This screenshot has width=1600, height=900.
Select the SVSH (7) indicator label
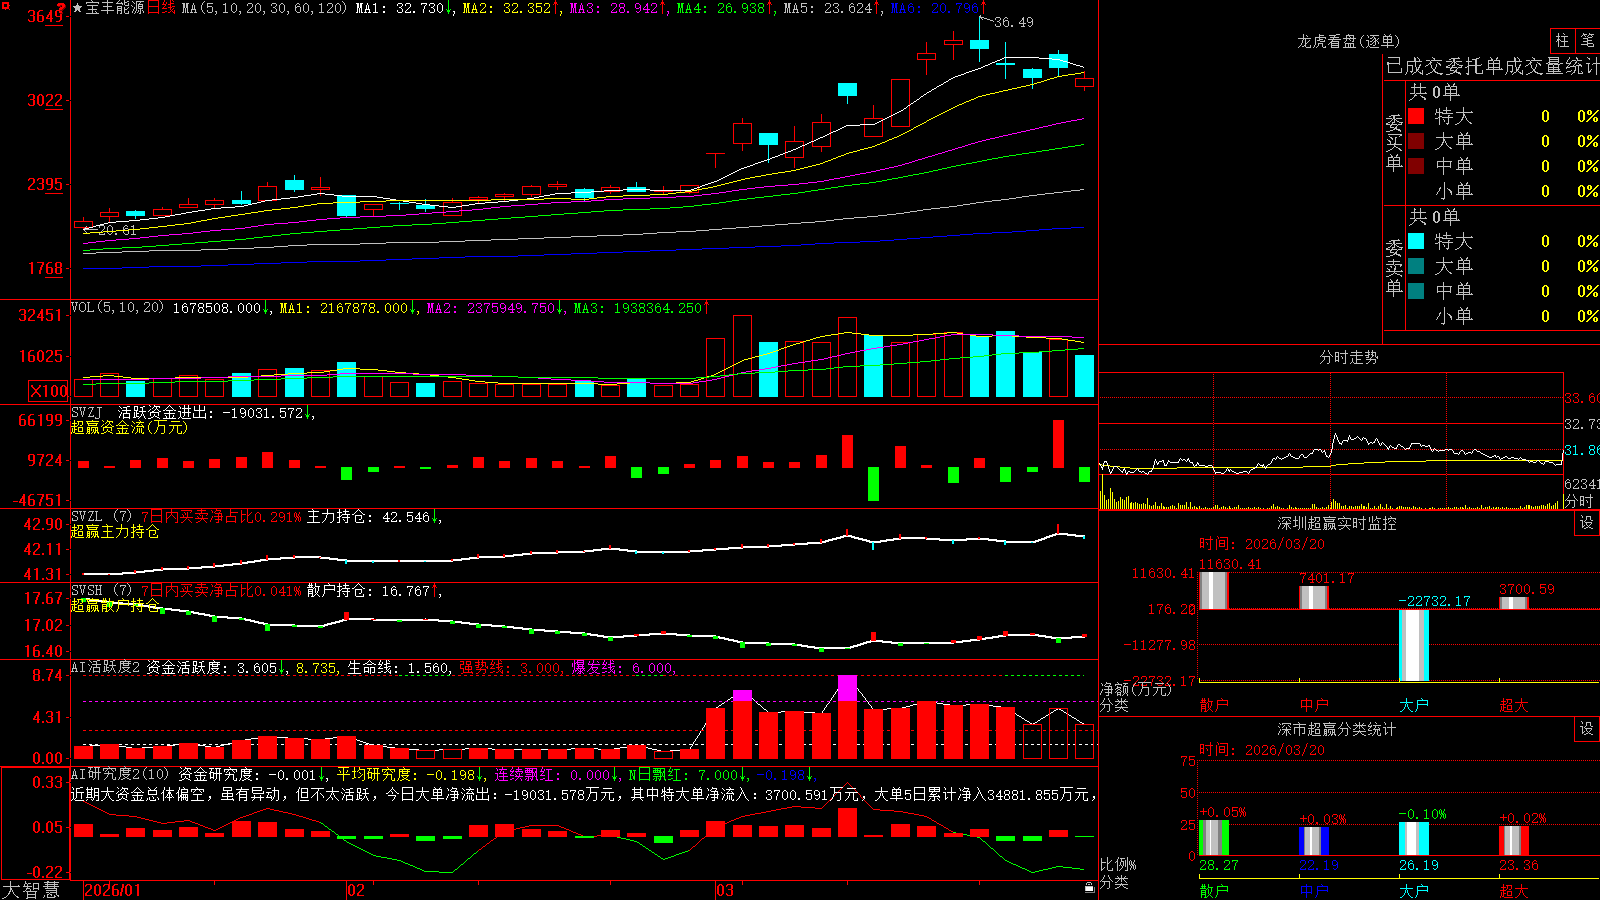pyautogui.click(x=101, y=591)
